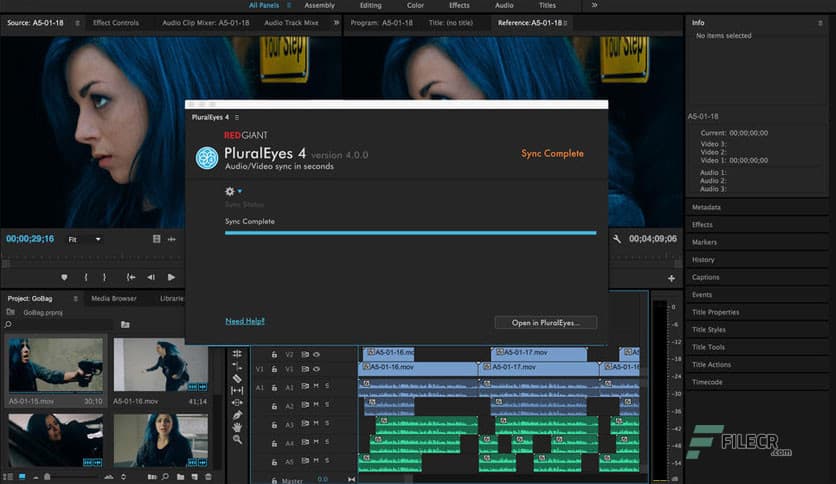Toggle V2 track eye visibility
836x484 pixels.
(x=316, y=354)
